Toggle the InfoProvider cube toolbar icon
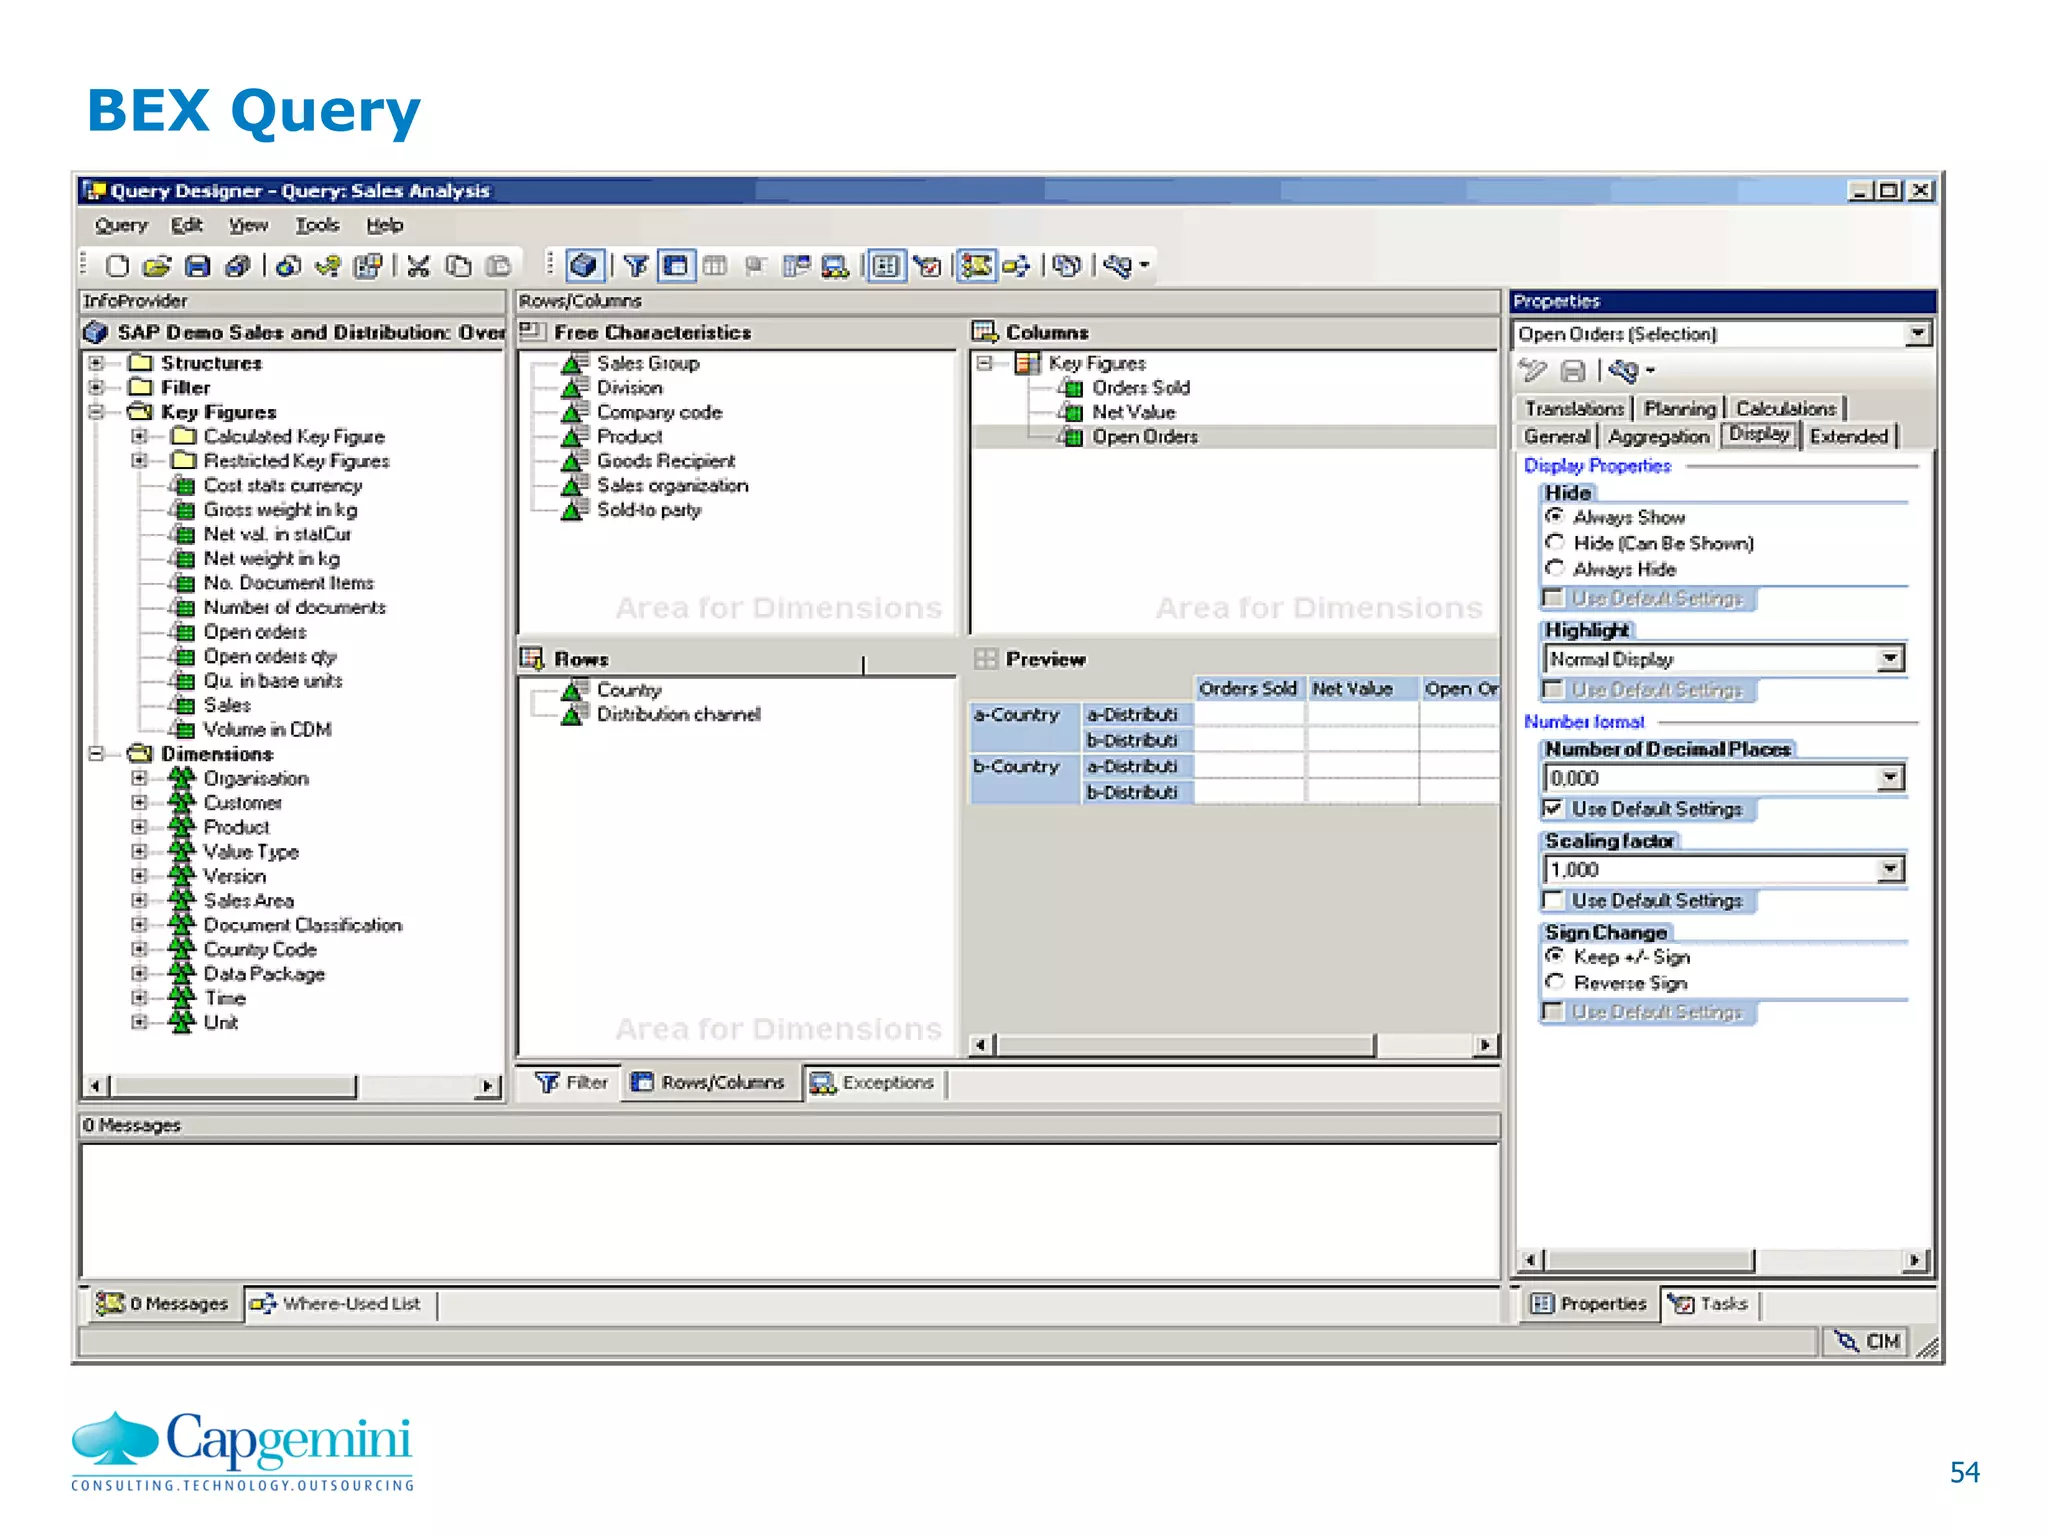Screen dimensions: 2048x1536 pyautogui.click(x=583, y=266)
